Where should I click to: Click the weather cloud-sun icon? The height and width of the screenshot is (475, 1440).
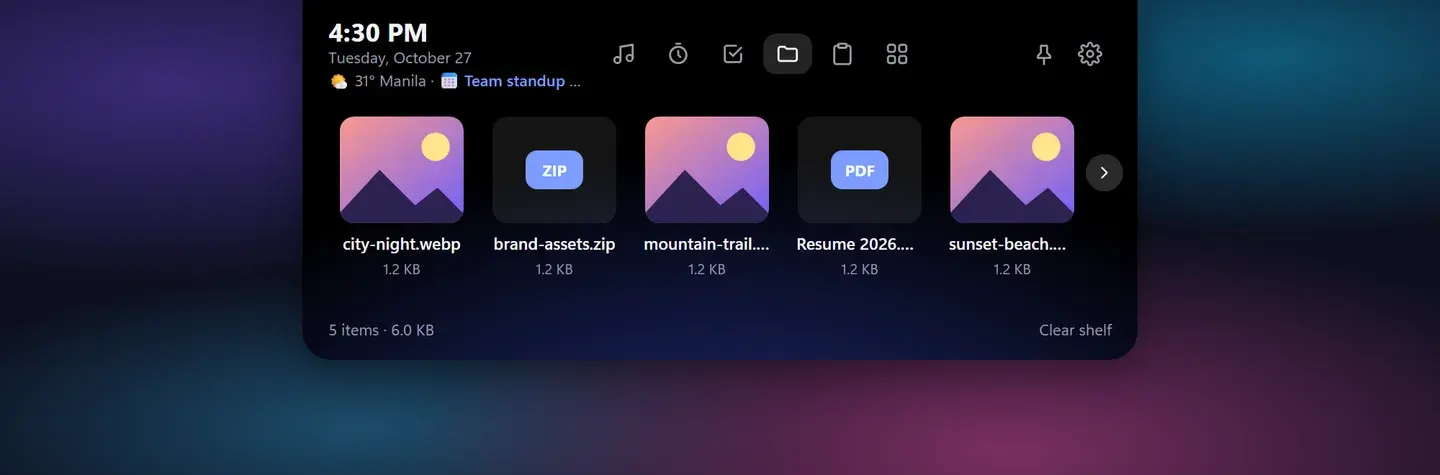pos(339,81)
